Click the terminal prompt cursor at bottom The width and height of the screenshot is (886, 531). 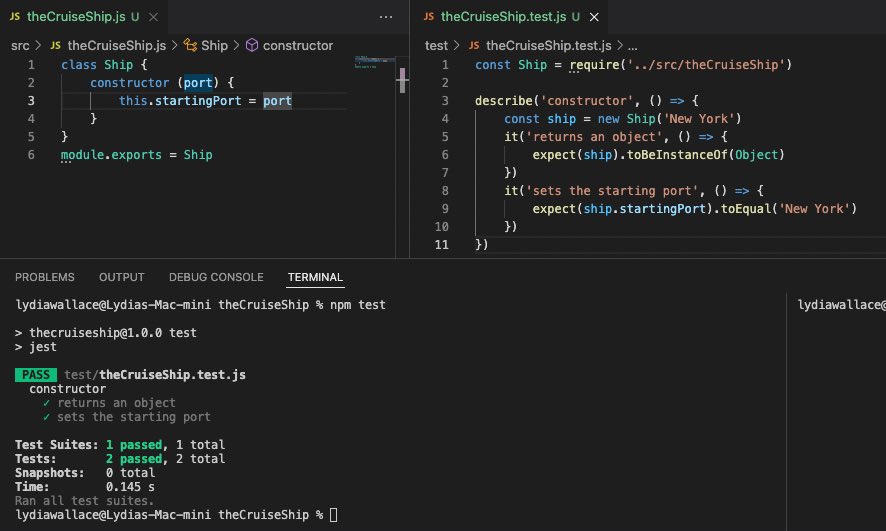tap(333, 515)
